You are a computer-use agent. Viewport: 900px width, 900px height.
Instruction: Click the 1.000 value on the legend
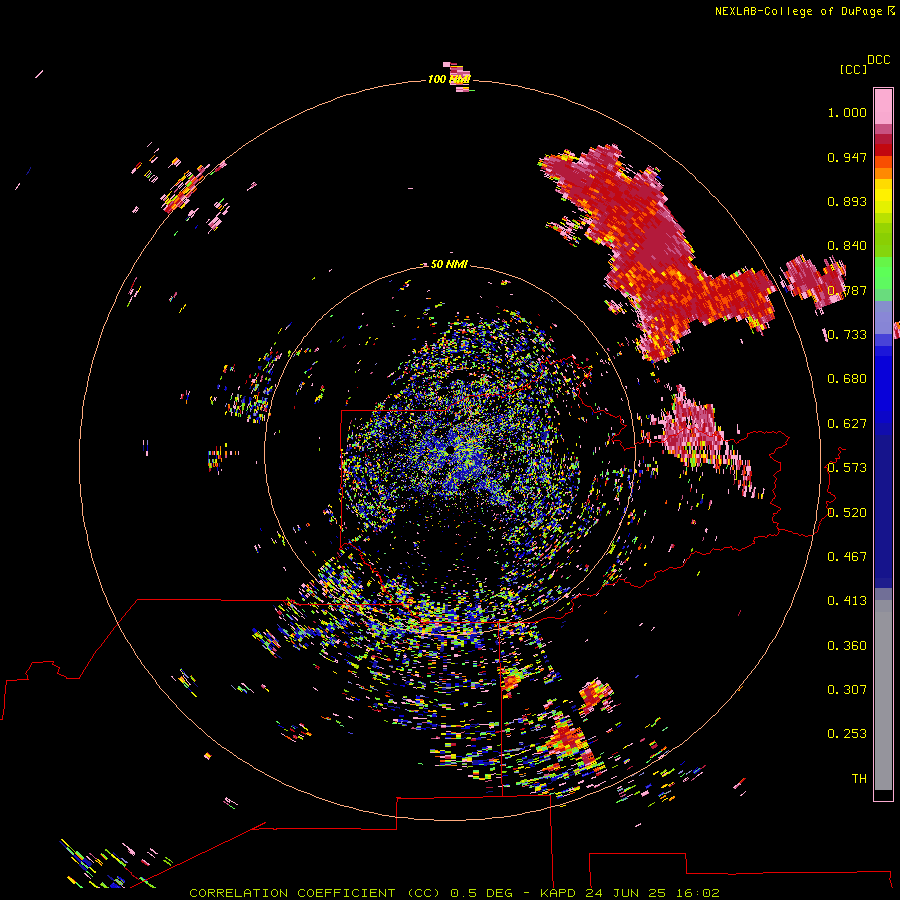(x=847, y=112)
